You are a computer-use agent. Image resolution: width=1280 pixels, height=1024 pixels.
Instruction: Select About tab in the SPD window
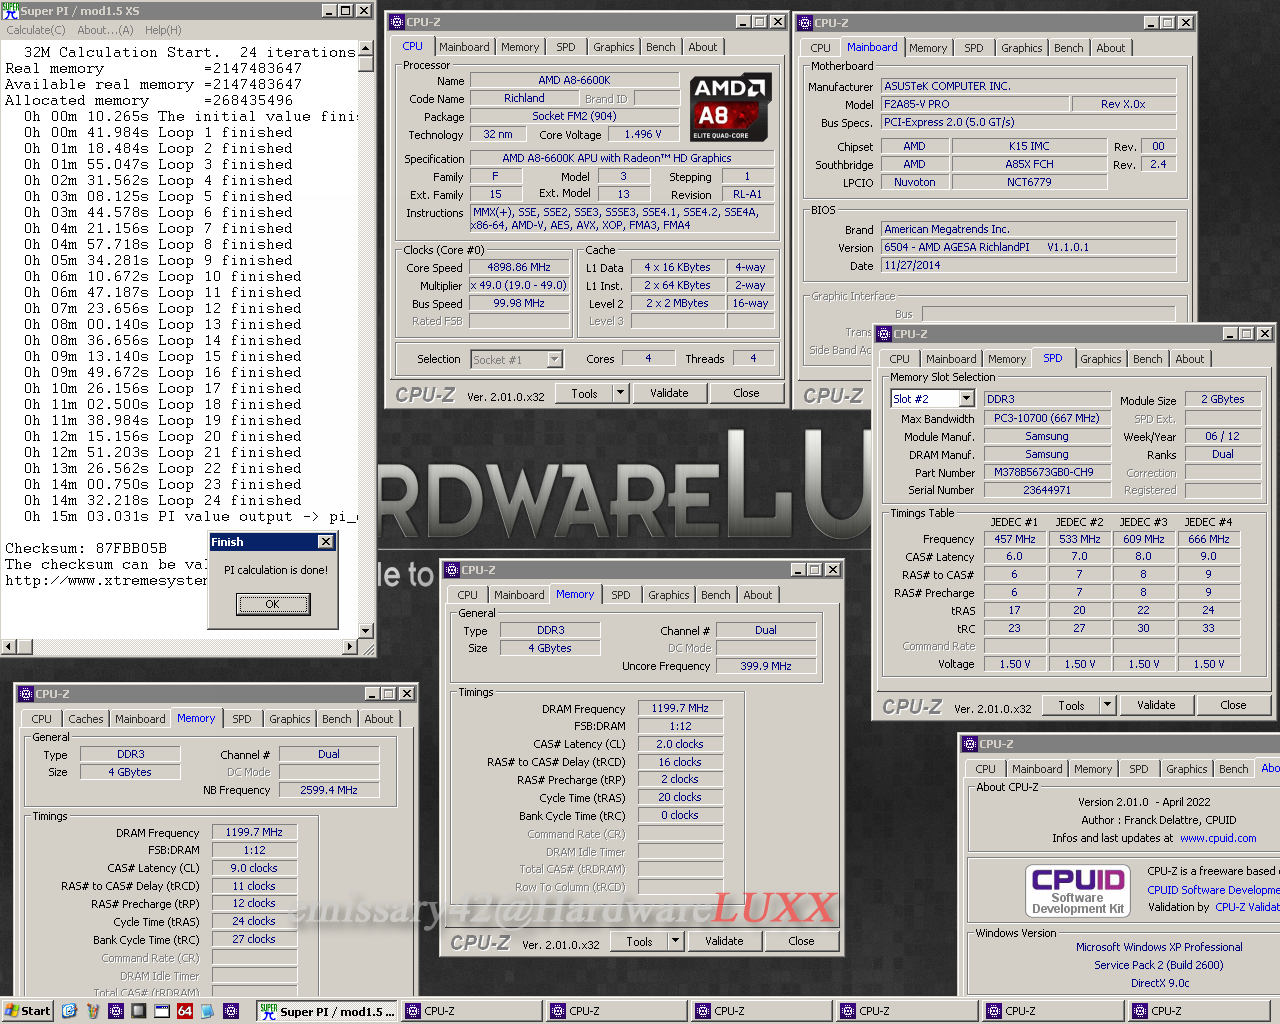[1189, 359]
